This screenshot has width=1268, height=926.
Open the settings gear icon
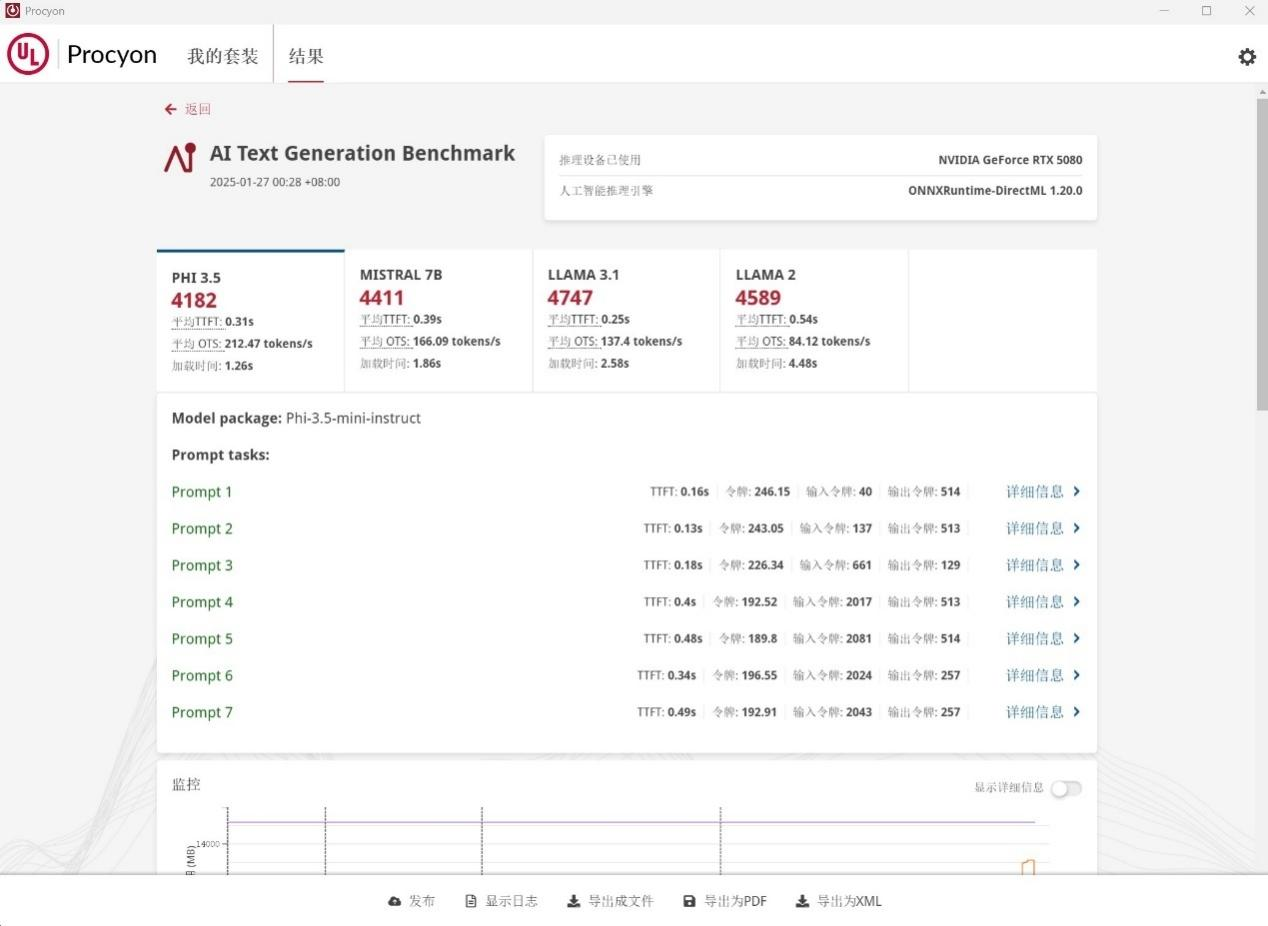coord(1247,57)
